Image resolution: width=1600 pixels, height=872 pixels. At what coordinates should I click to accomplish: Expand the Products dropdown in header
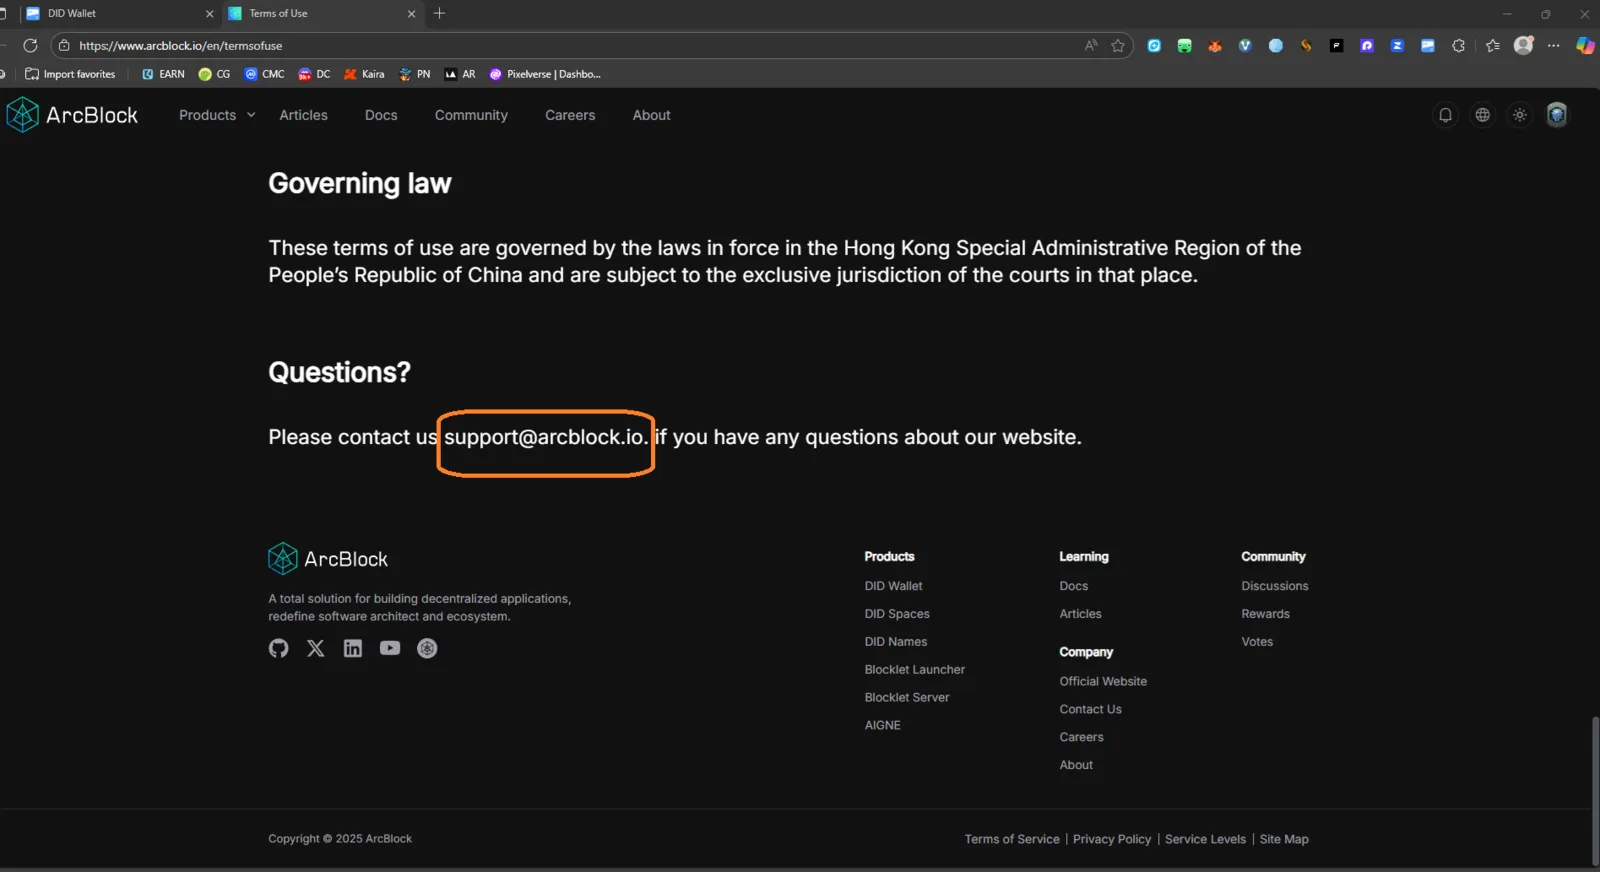click(217, 115)
